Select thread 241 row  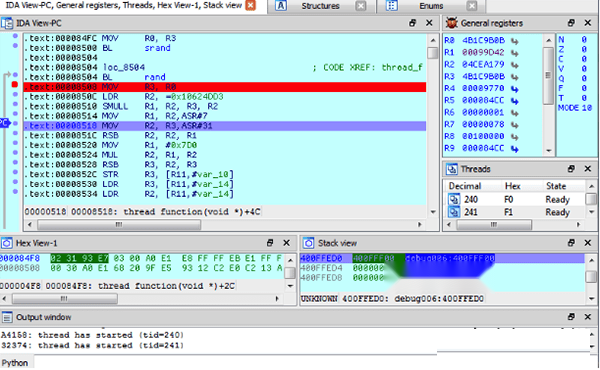click(515, 212)
